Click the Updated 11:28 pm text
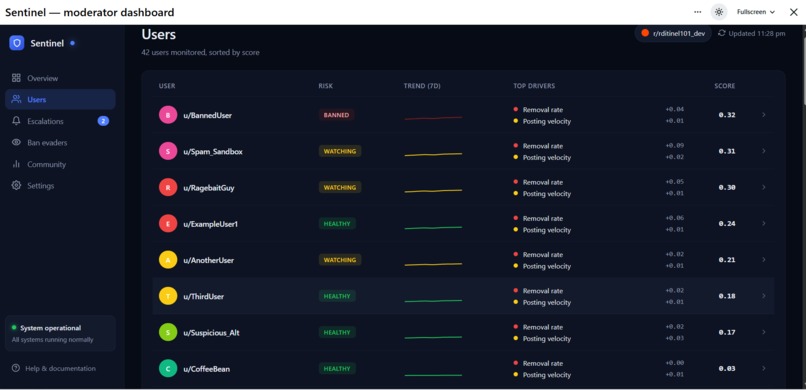This screenshot has width=806, height=390. [757, 33]
